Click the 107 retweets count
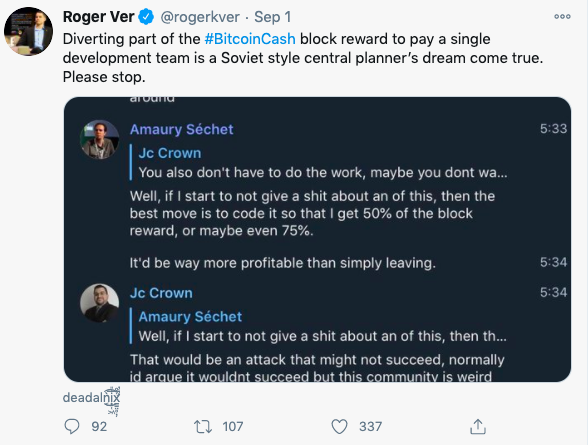 pos(233,427)
